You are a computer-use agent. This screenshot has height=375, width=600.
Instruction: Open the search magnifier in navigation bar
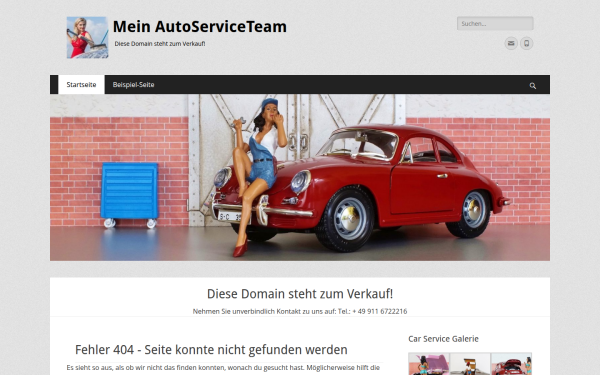coord(532,85)
